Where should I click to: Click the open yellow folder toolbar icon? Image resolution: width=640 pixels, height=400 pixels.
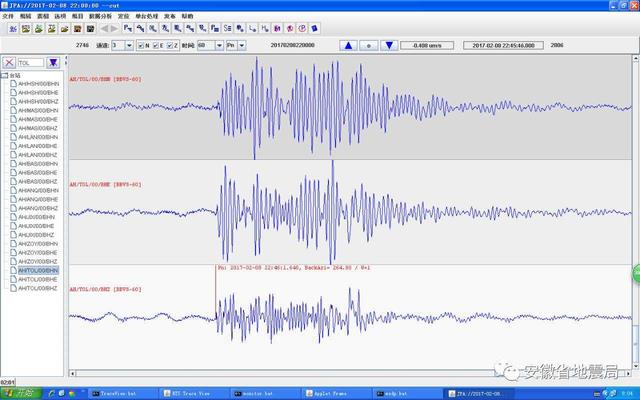(64, 29)
